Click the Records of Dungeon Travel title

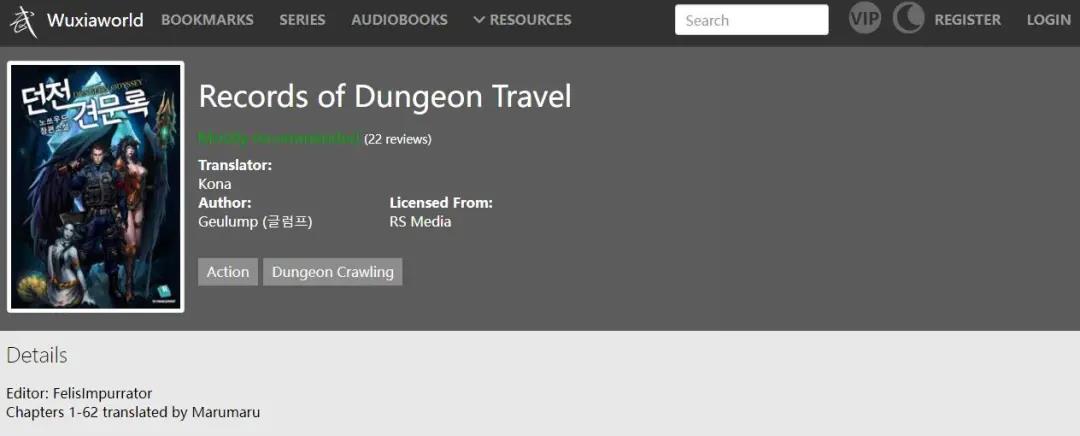tap(385, 97)
